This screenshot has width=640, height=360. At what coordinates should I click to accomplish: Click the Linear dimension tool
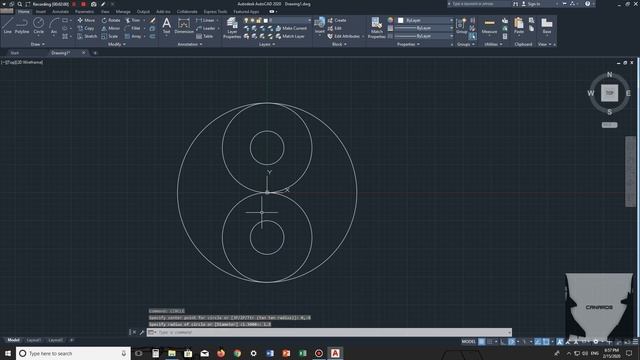(205, 20)
